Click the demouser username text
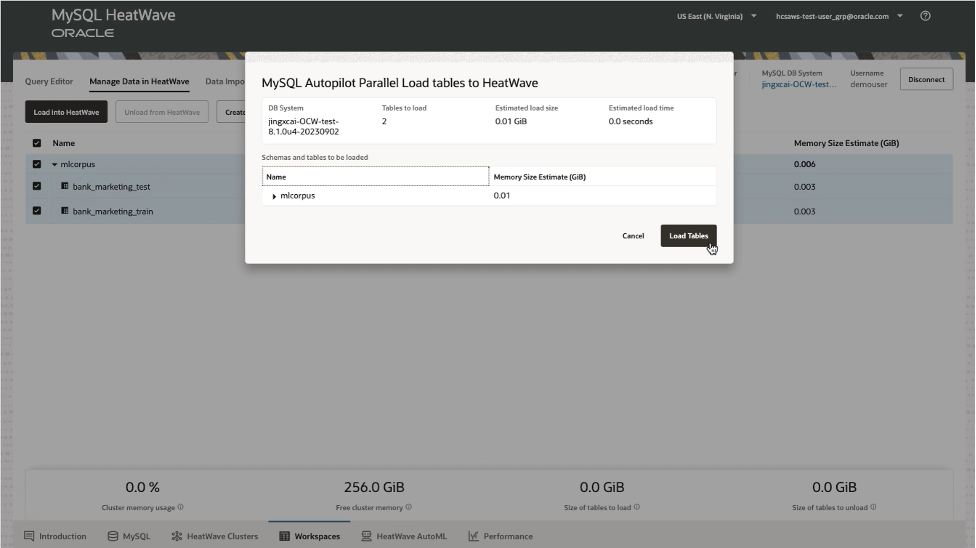 click(869, 85)
